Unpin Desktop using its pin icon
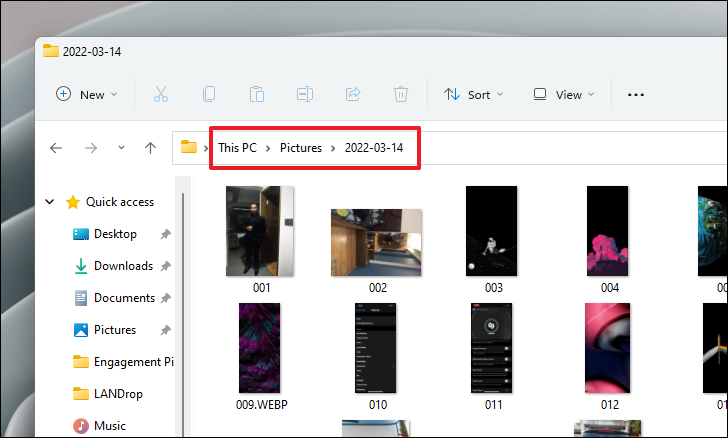Viewport: 728px width, 438px height. tap(165, 234)
